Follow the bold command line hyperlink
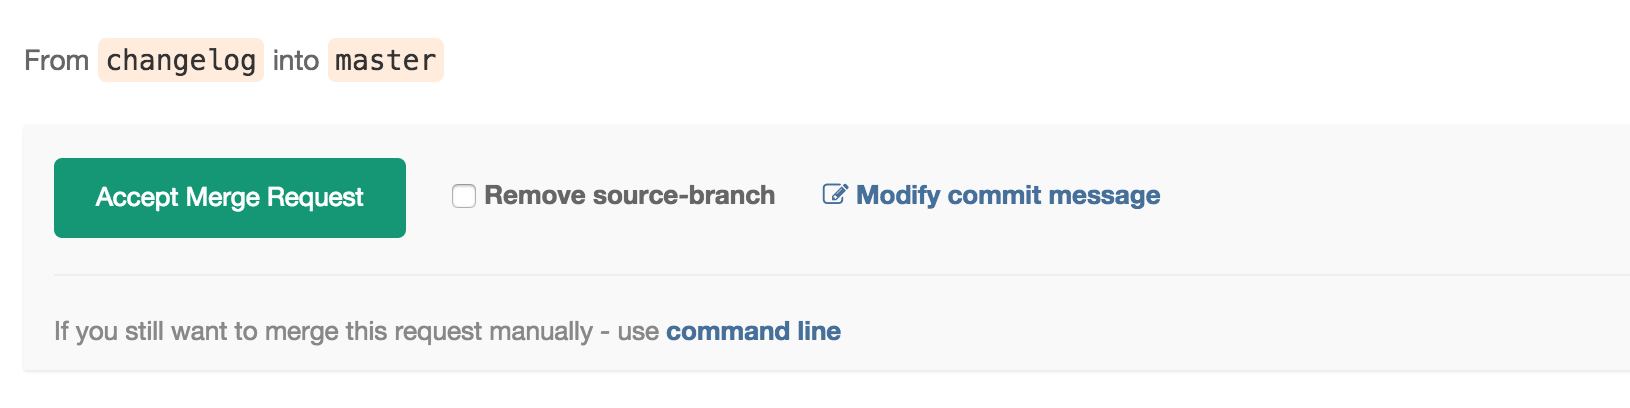This screenshot has height=408, width=1630. click(753, 331)
